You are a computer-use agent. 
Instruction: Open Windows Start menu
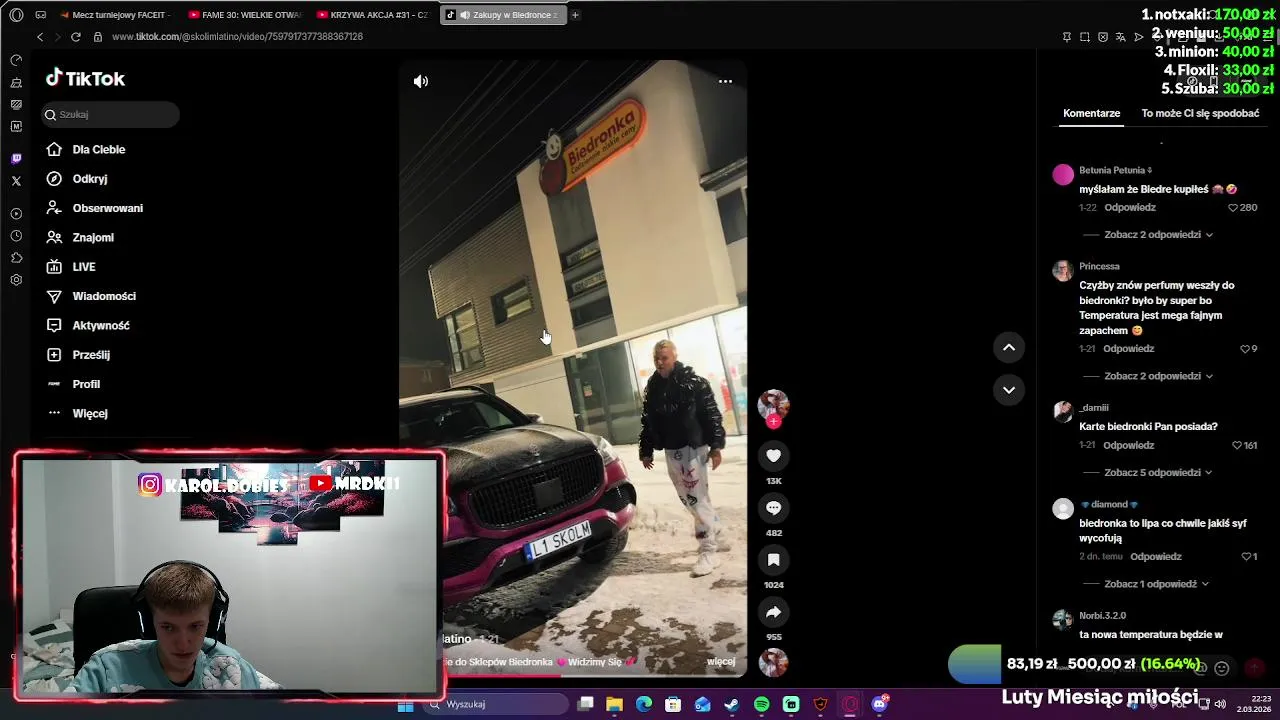405,705
